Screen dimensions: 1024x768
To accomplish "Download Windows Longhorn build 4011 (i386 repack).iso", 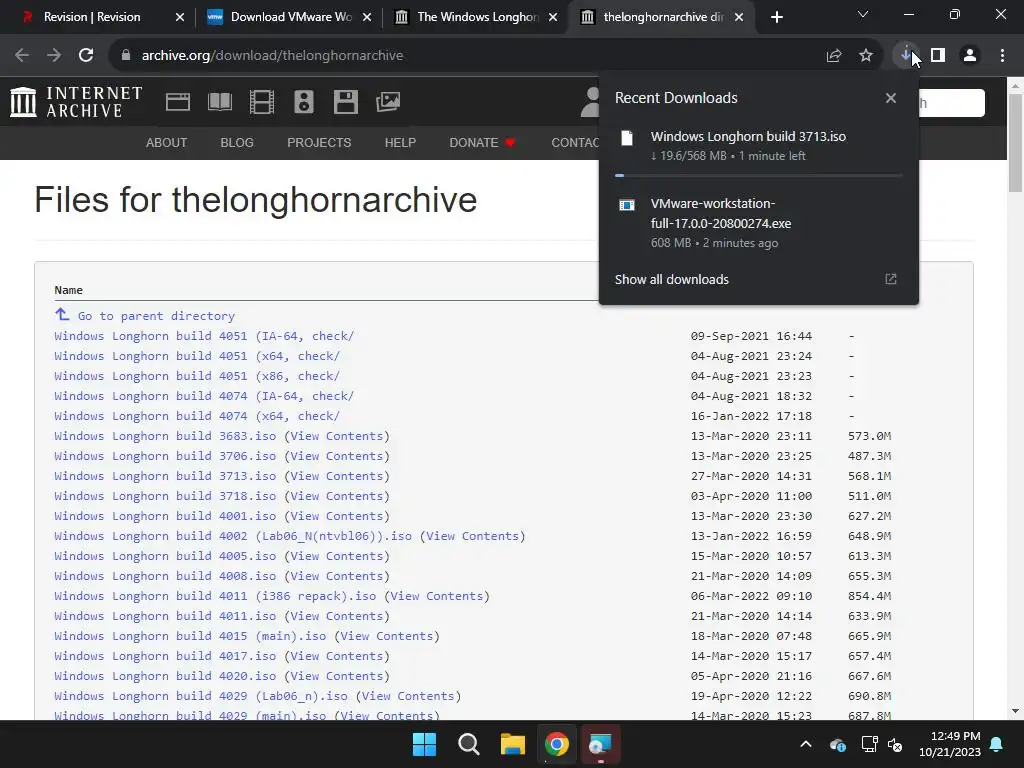I will (215, 596).
